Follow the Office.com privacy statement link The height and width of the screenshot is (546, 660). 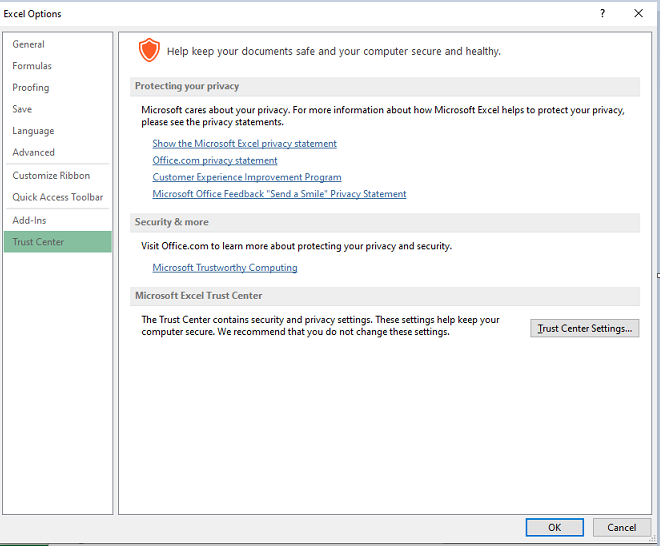coord(215,160)
